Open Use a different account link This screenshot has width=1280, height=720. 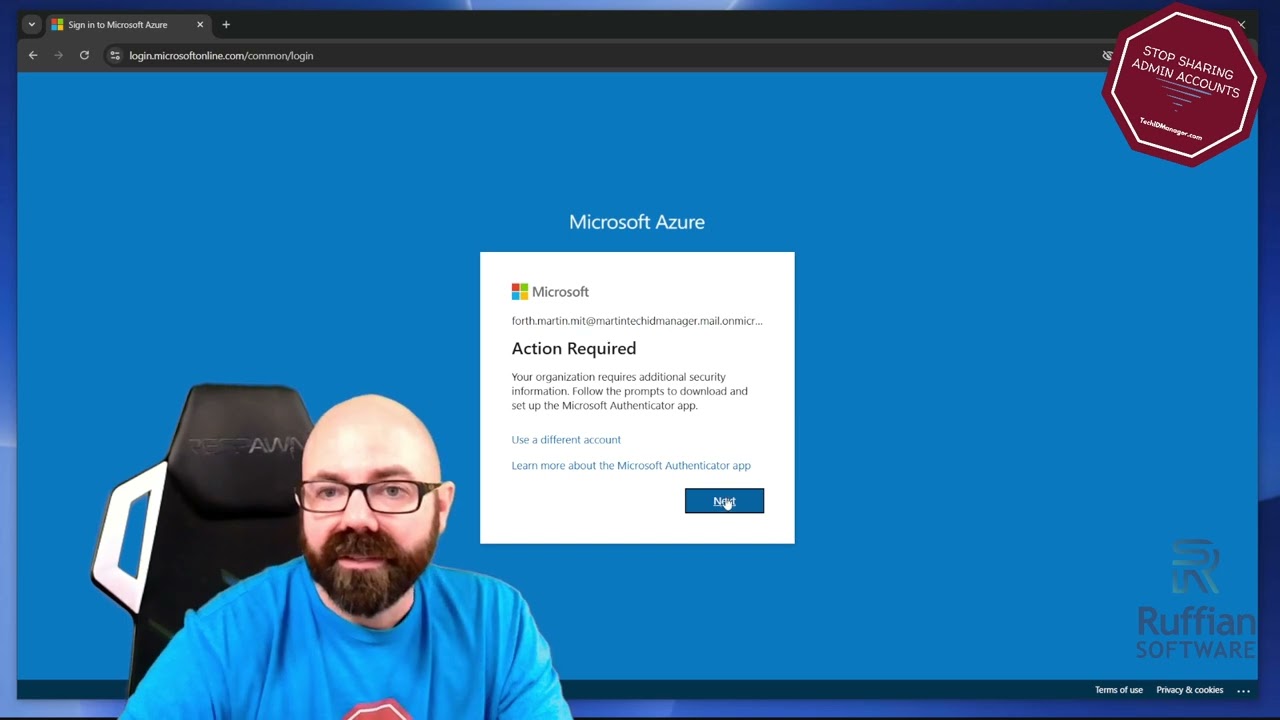click(566, 440)
